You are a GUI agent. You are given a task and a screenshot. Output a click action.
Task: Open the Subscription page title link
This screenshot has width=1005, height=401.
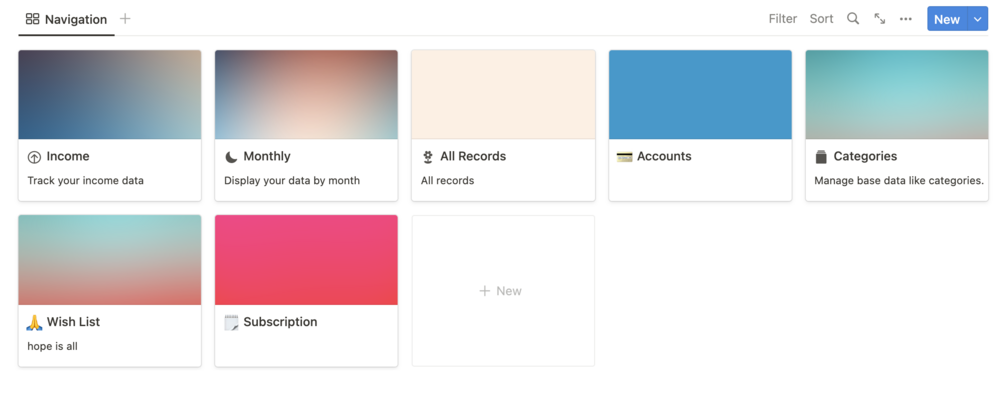[280, 322]
